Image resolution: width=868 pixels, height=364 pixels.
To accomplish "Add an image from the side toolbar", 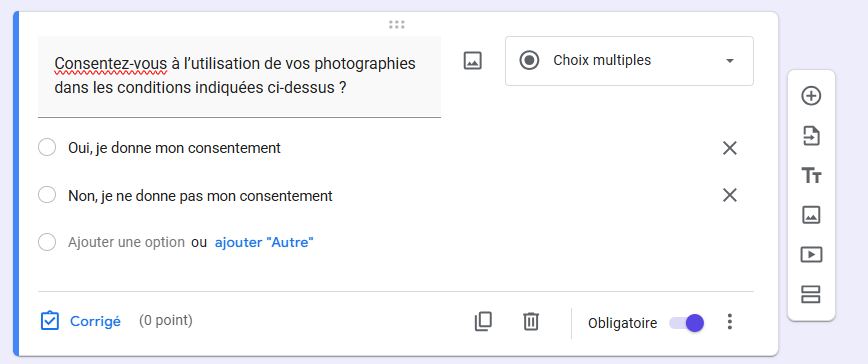I will coord(811,215).
